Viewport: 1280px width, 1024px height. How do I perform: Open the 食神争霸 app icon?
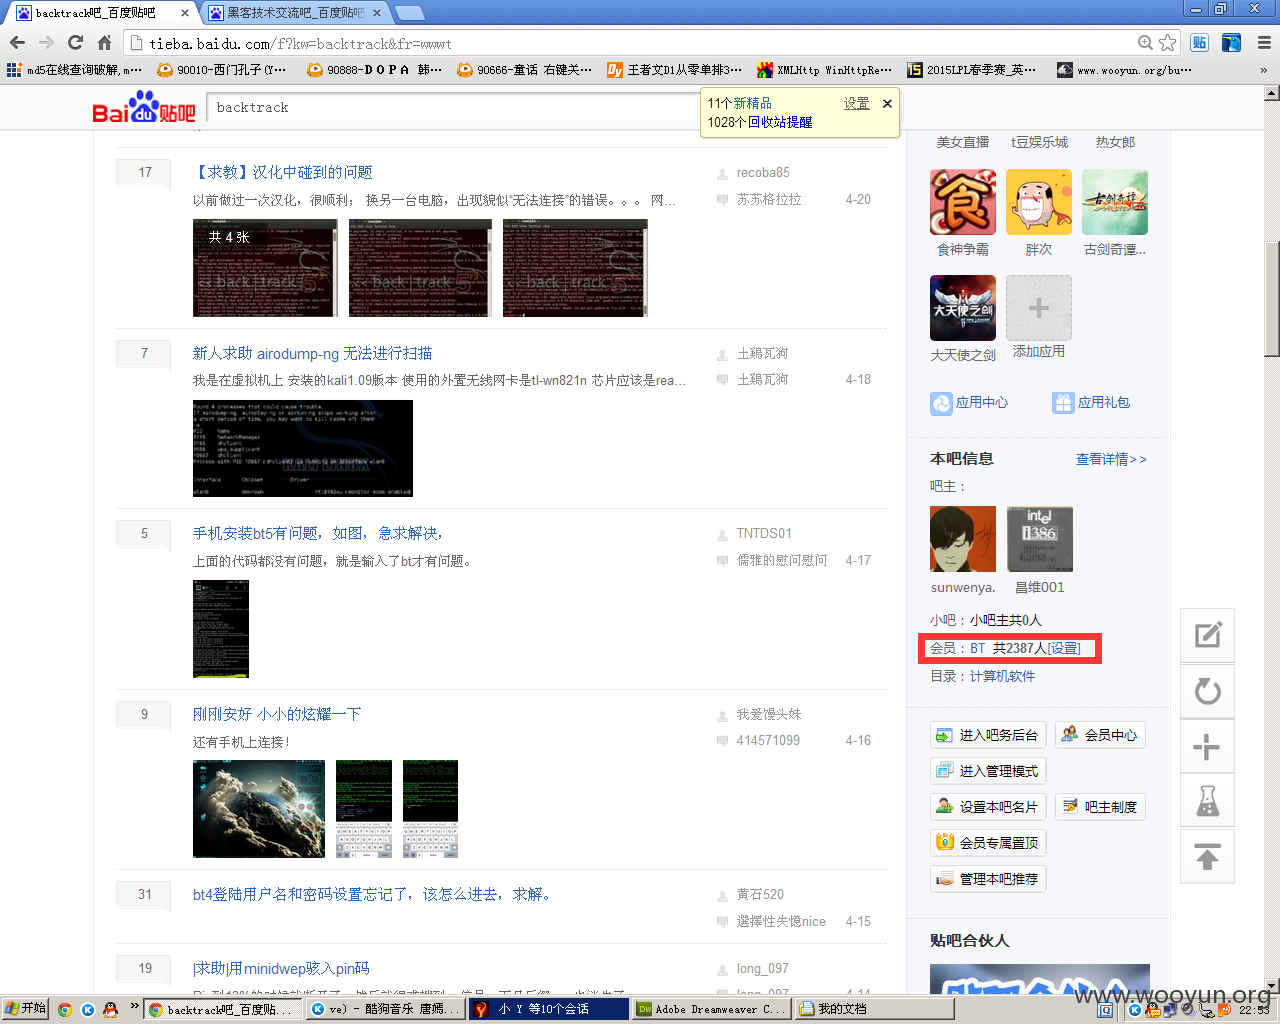click(x=963, y=202)
